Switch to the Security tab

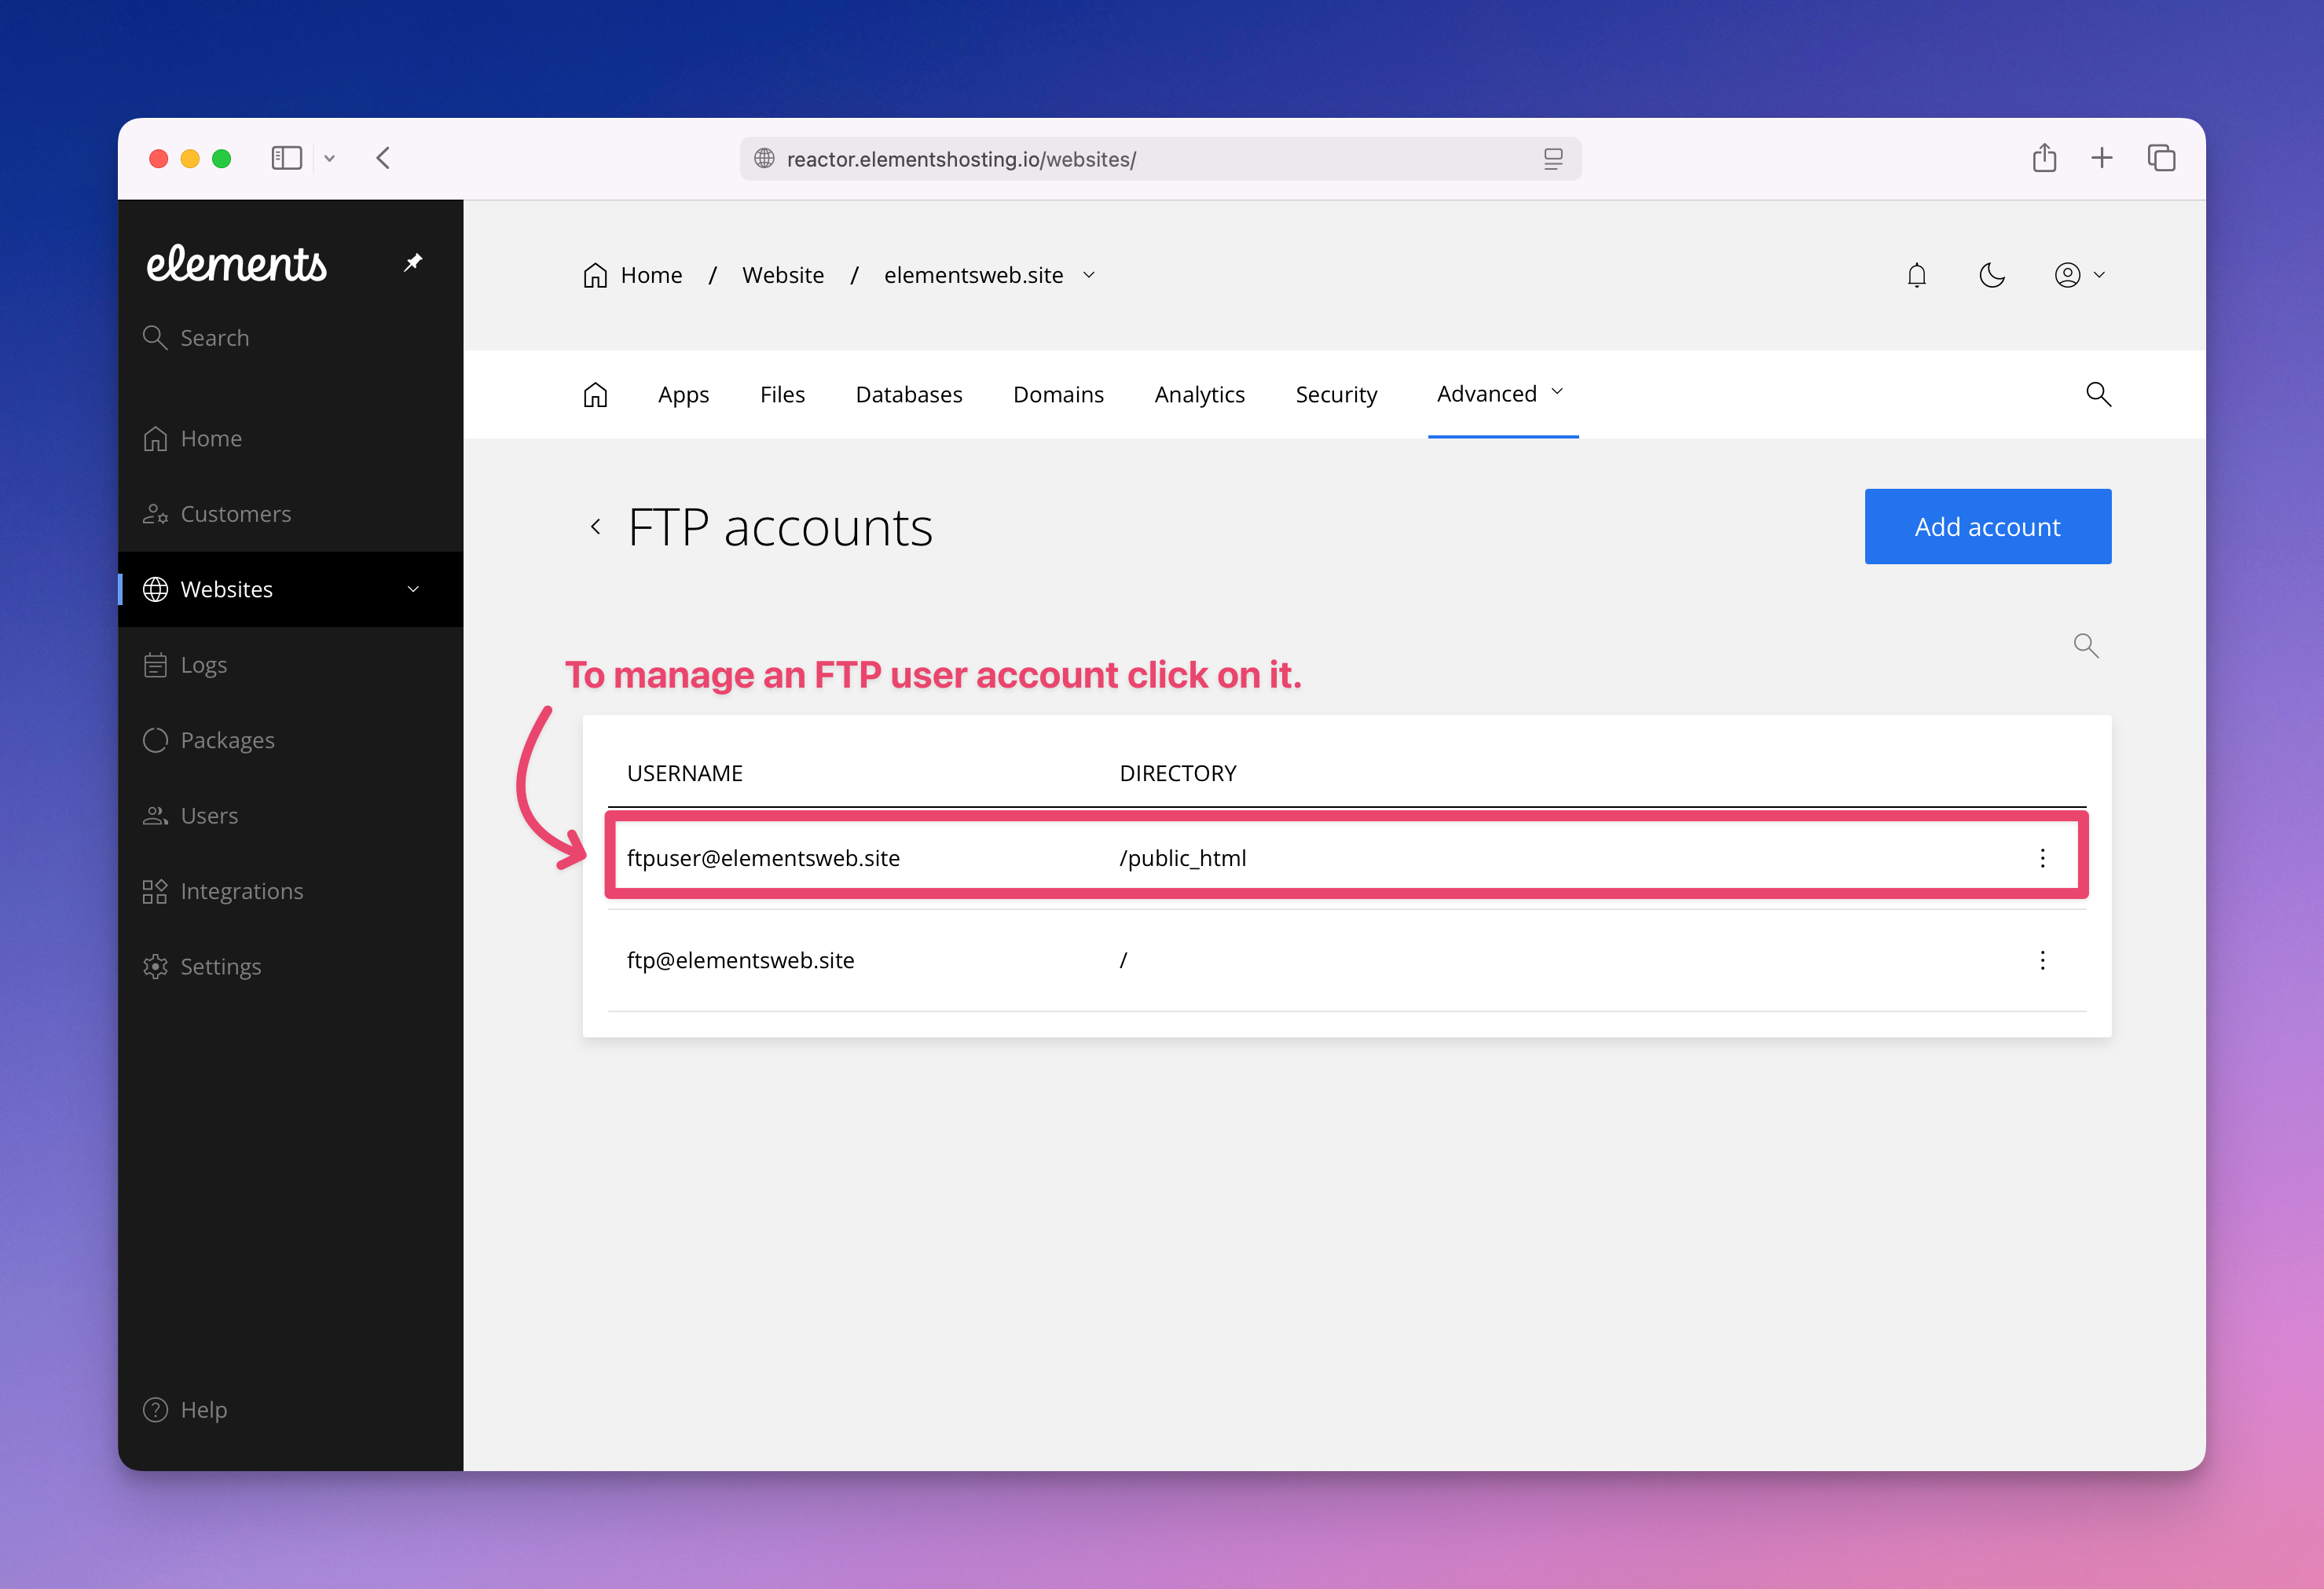(x=1335, y=395)
